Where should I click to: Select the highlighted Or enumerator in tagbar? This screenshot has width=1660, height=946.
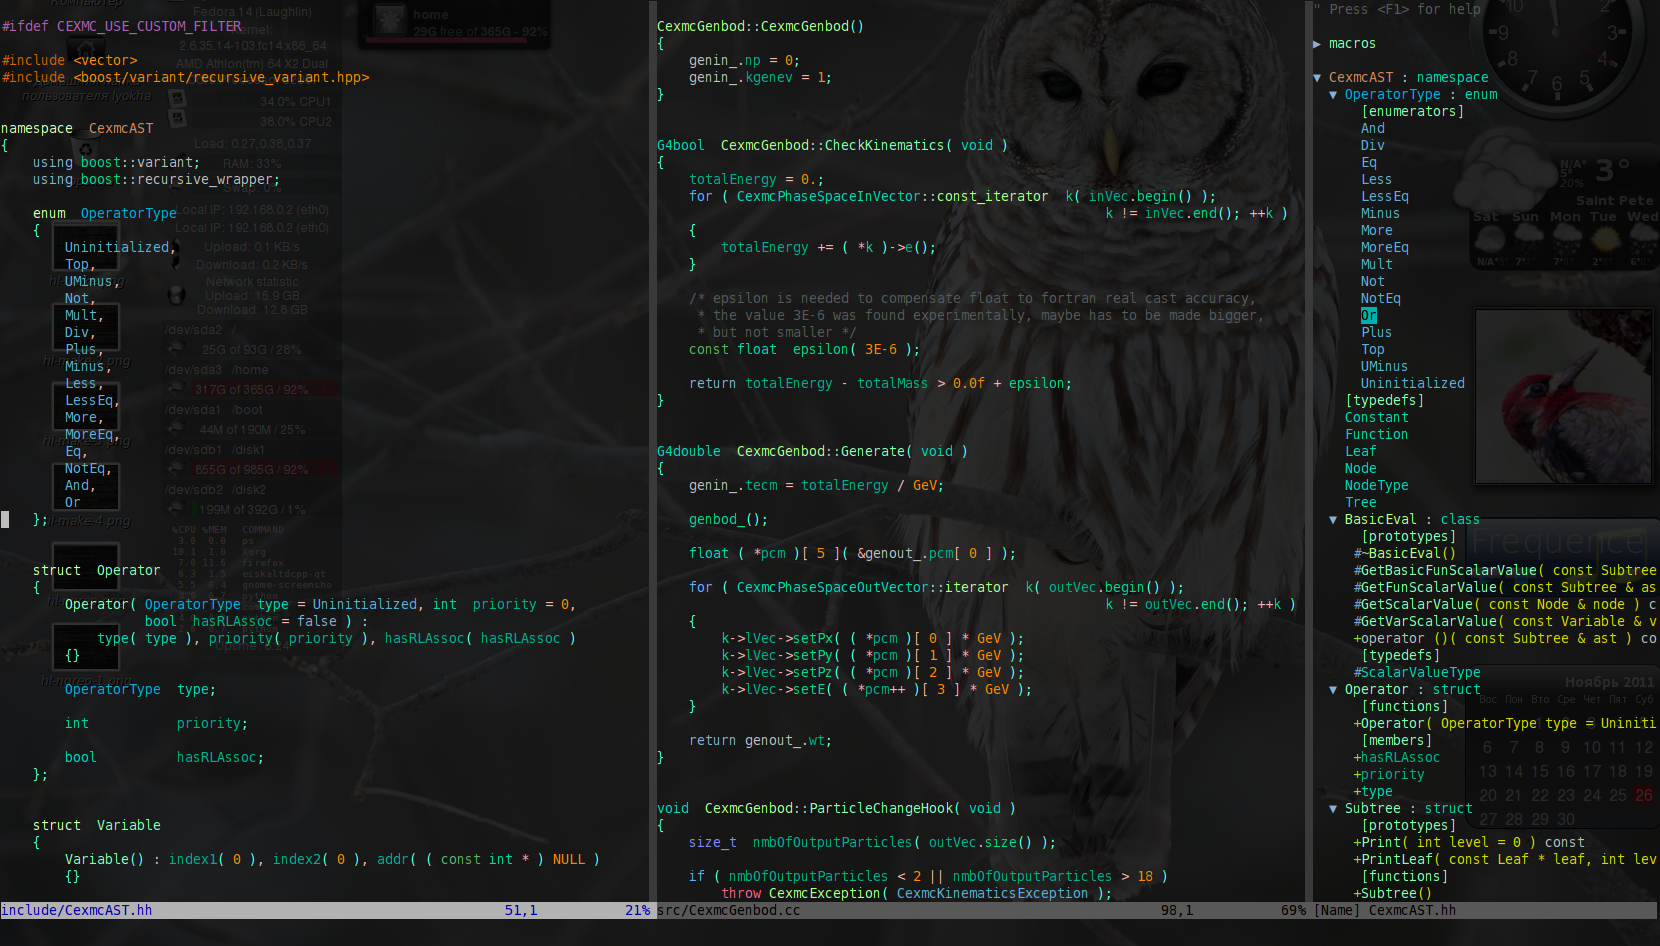click(x=1369, y=315)
